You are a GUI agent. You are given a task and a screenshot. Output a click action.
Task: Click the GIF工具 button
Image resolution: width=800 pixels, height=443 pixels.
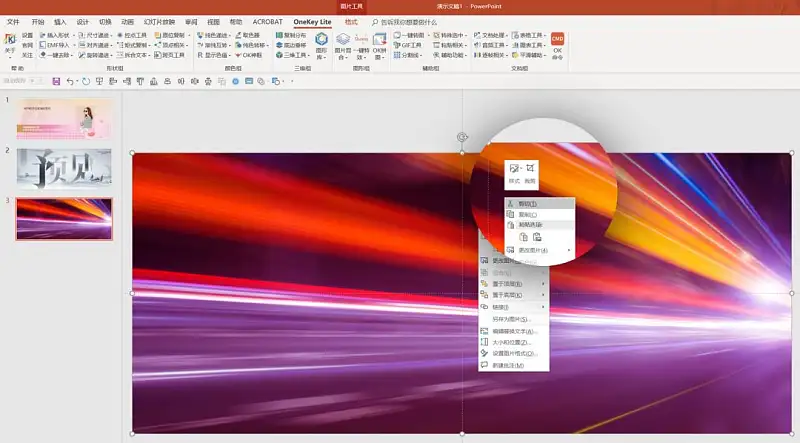[408, 45]
